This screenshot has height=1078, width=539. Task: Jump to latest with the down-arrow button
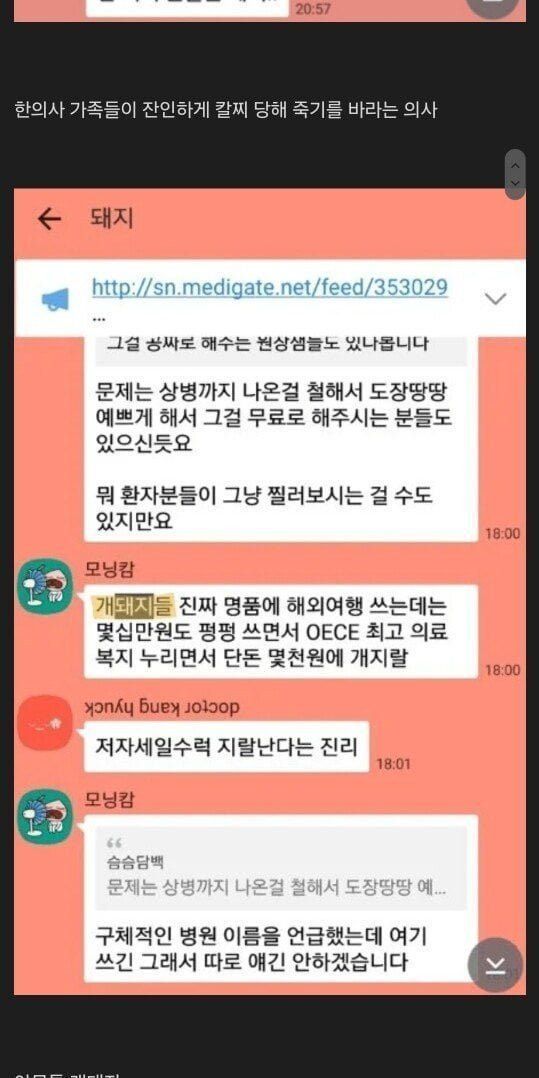pos(495,965)
